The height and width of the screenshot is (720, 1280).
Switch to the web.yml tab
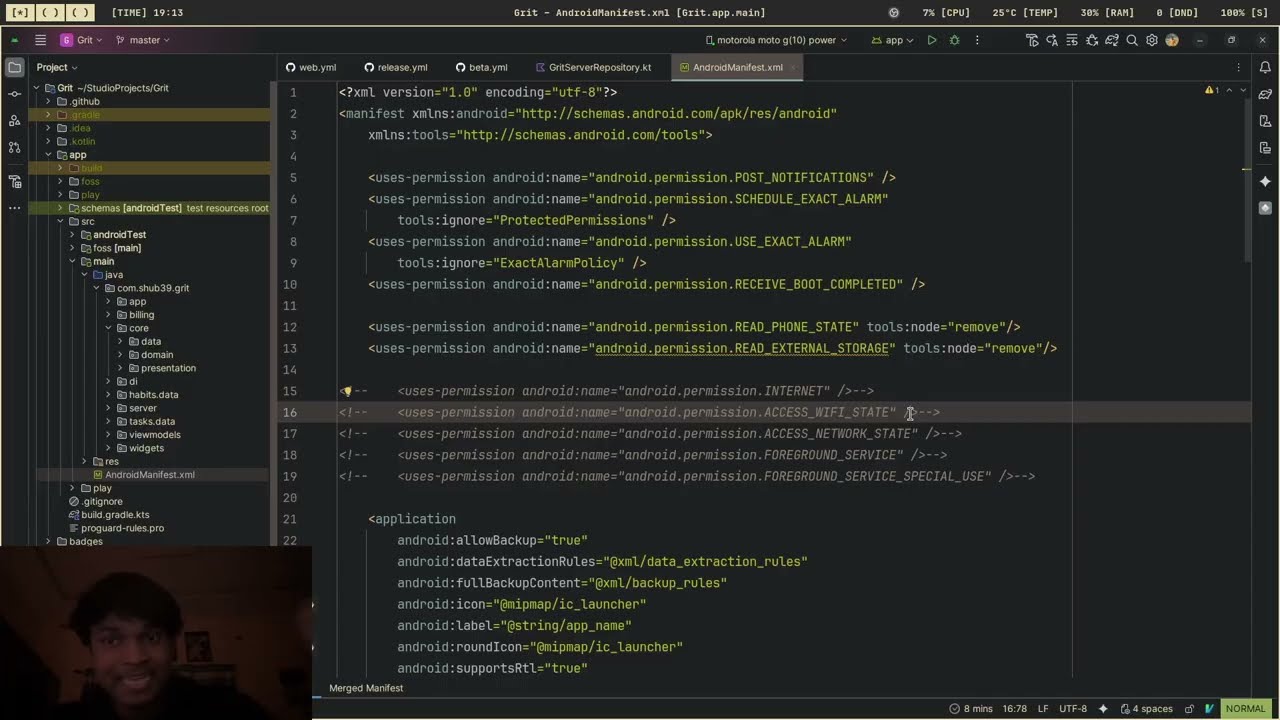point(311,67)
